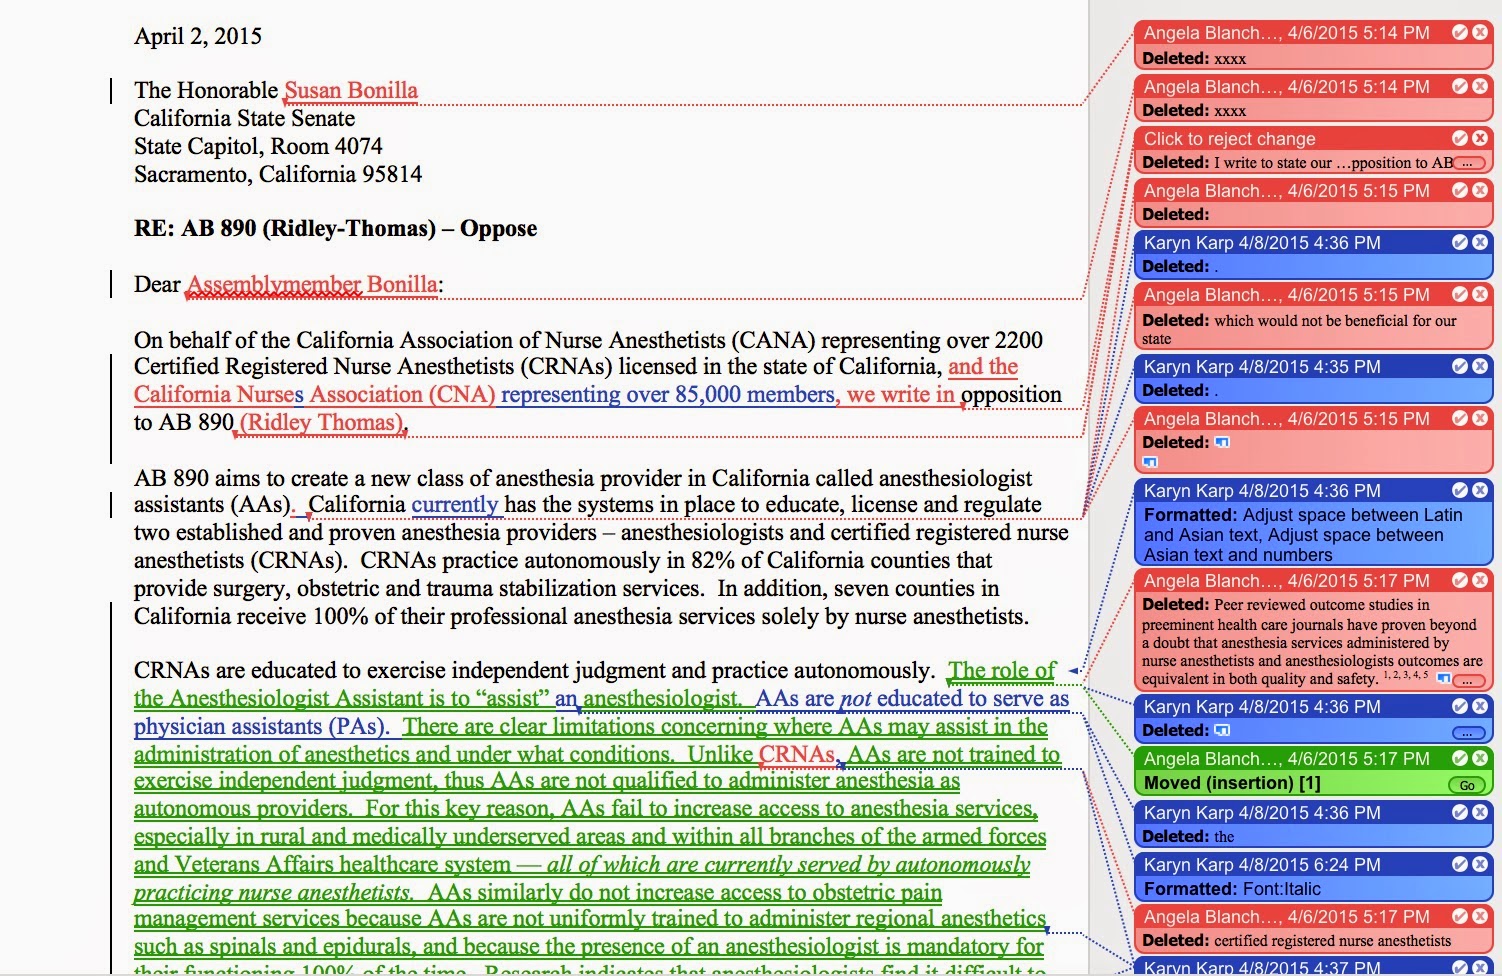Reject the 'Adjust space between Latin' formatting change

tap(1480, 490)
